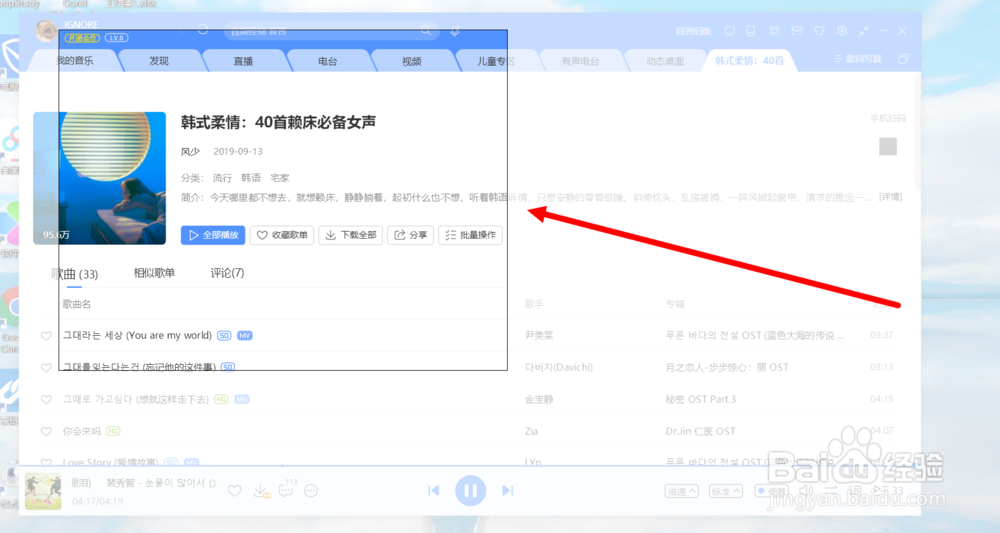Click the user avatar picture

click(45, 30)
